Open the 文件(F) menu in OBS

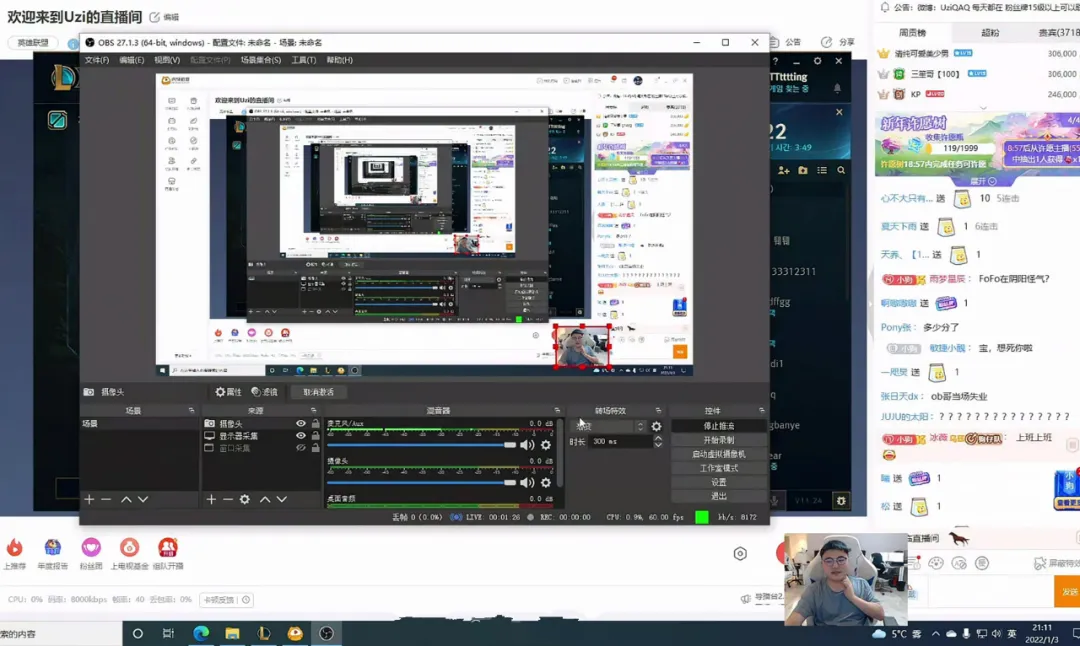pyautogui.click(x=96, y=60)
